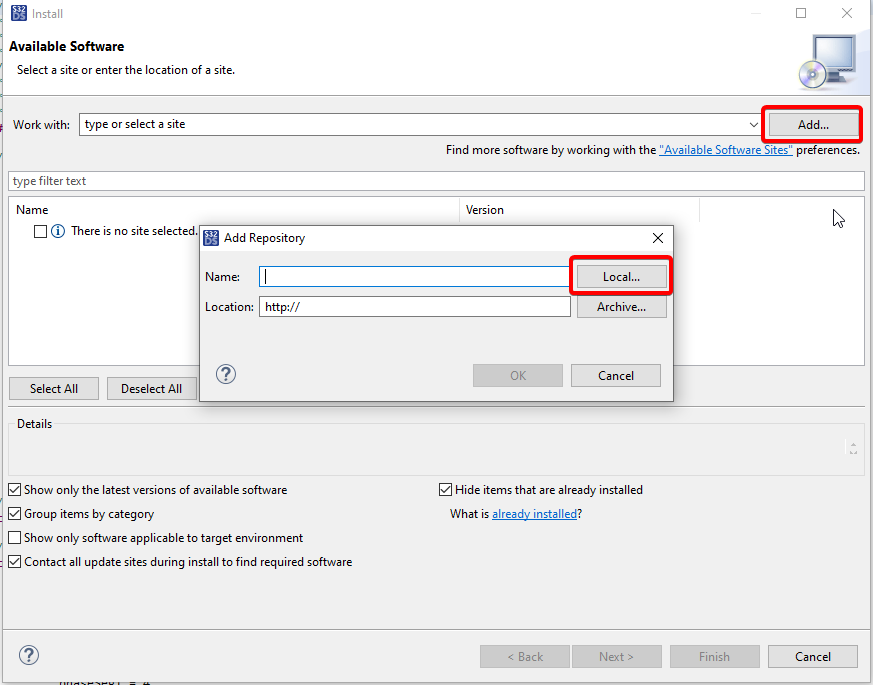
Task: Click the help icon in Add Repository dialog
Action: point(225,373)
